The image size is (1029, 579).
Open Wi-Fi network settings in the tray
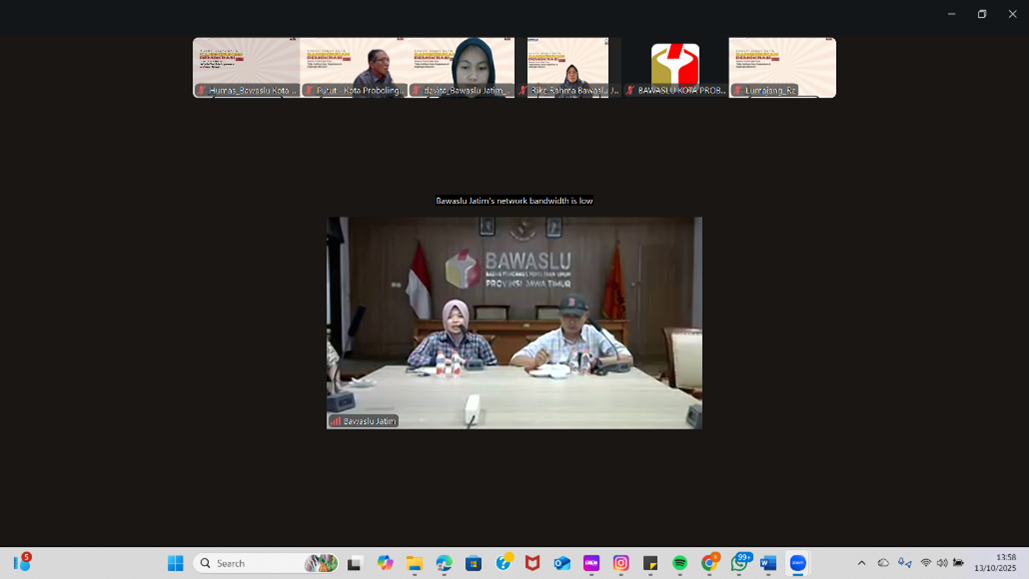[925, 563]
